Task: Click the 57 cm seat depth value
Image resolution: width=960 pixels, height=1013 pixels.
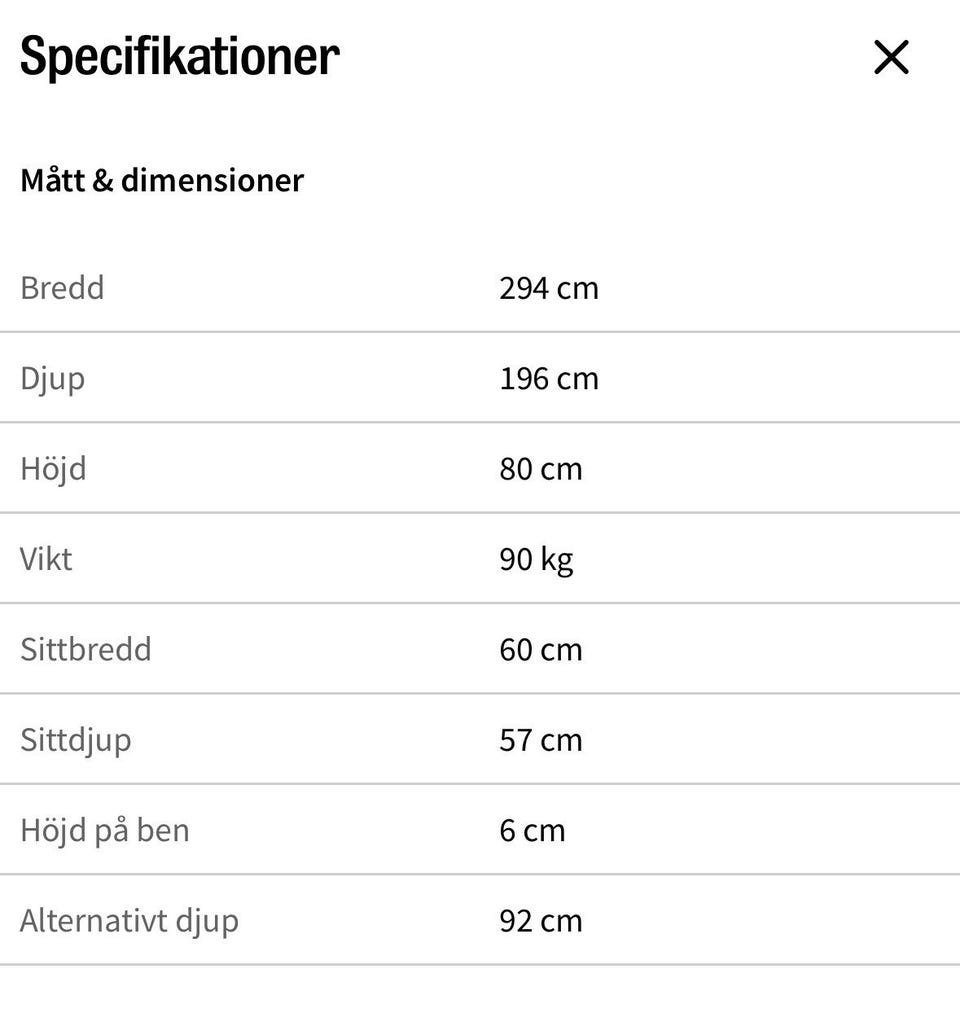Action: pos(540,741)
